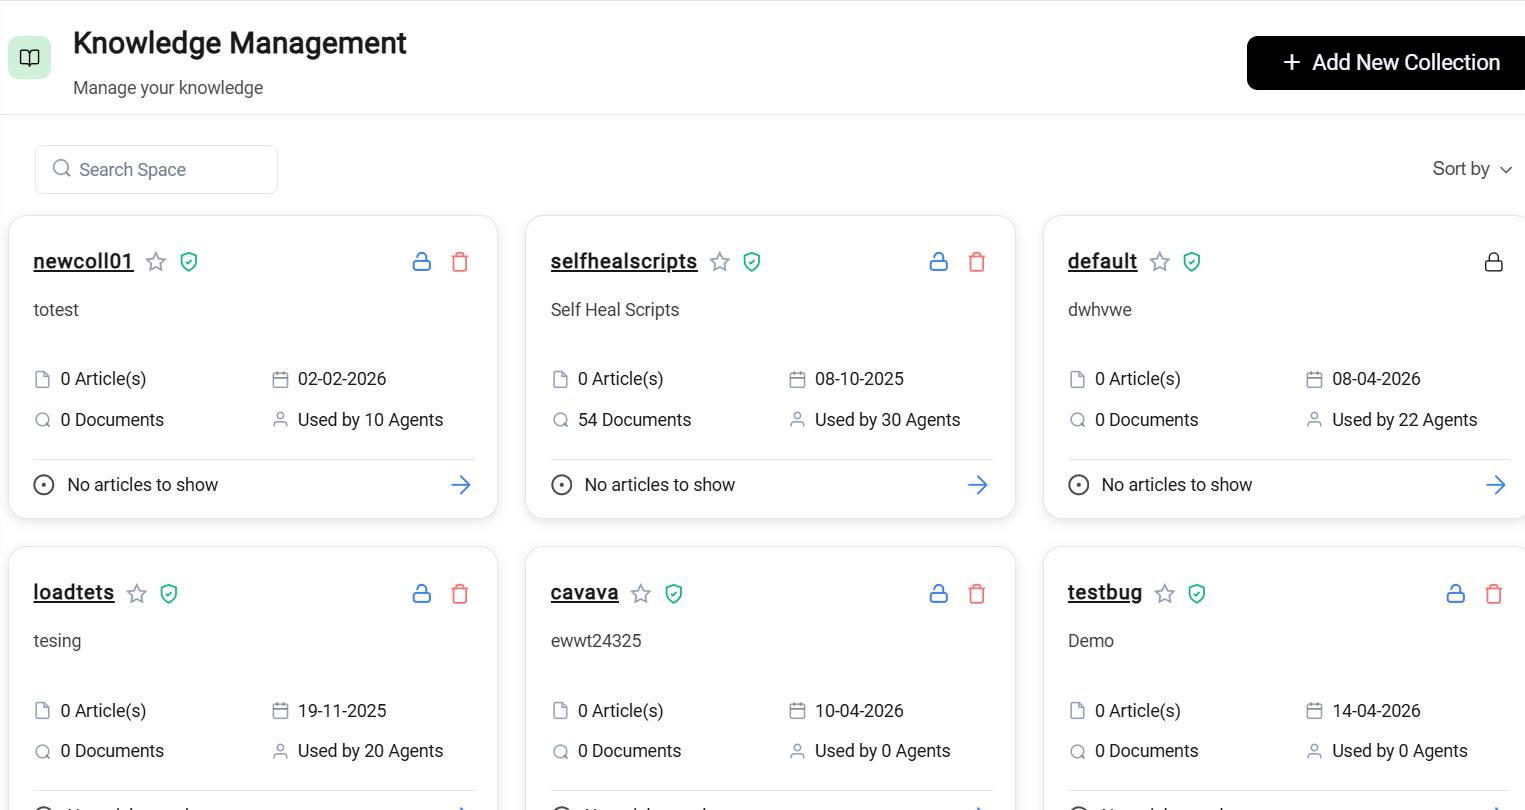Click Add New Collection button
The height and width of the screenshot is (810, 1525).
[x=1386, y=63]
